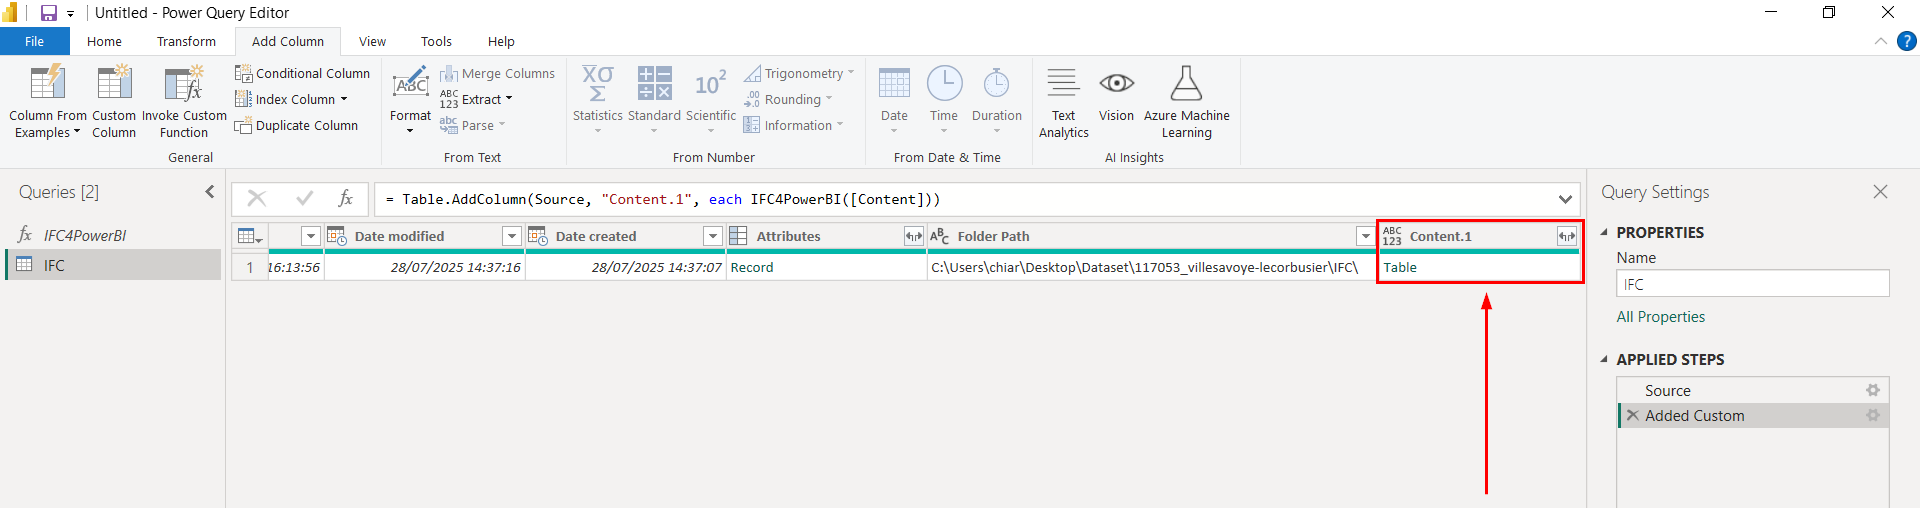Viewport: 1920px width, 508px height.
Task: Open the Text Analytics AI tool
Action: click(1063, 102)
